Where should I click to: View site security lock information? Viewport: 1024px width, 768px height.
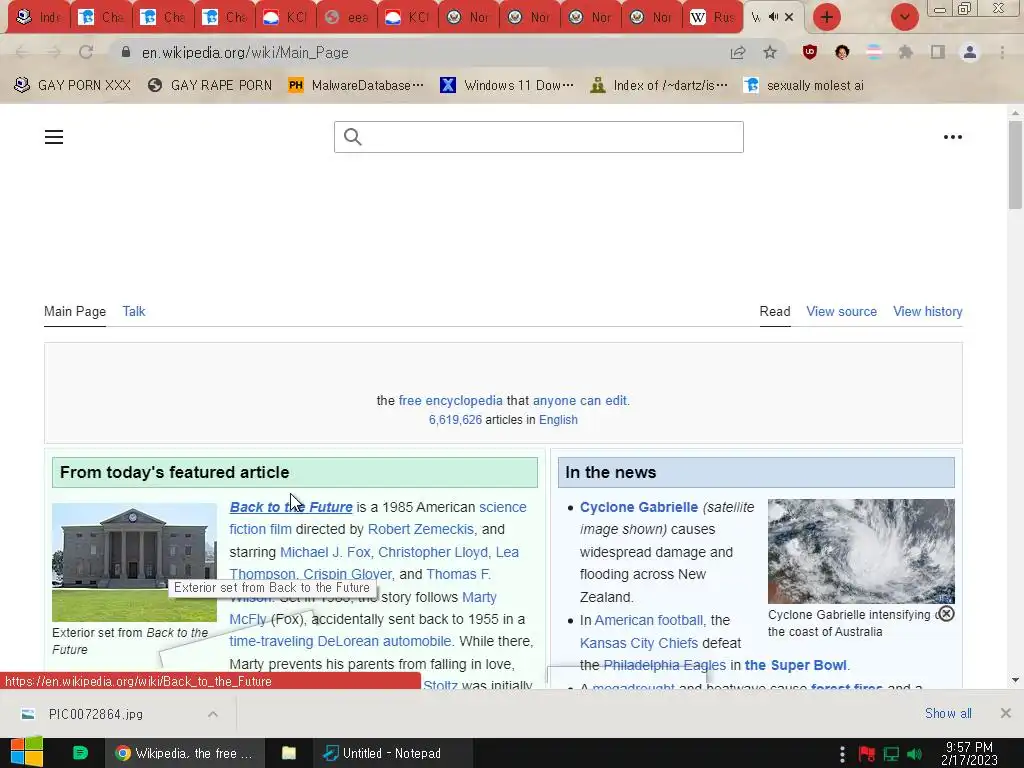pos(126,52)
